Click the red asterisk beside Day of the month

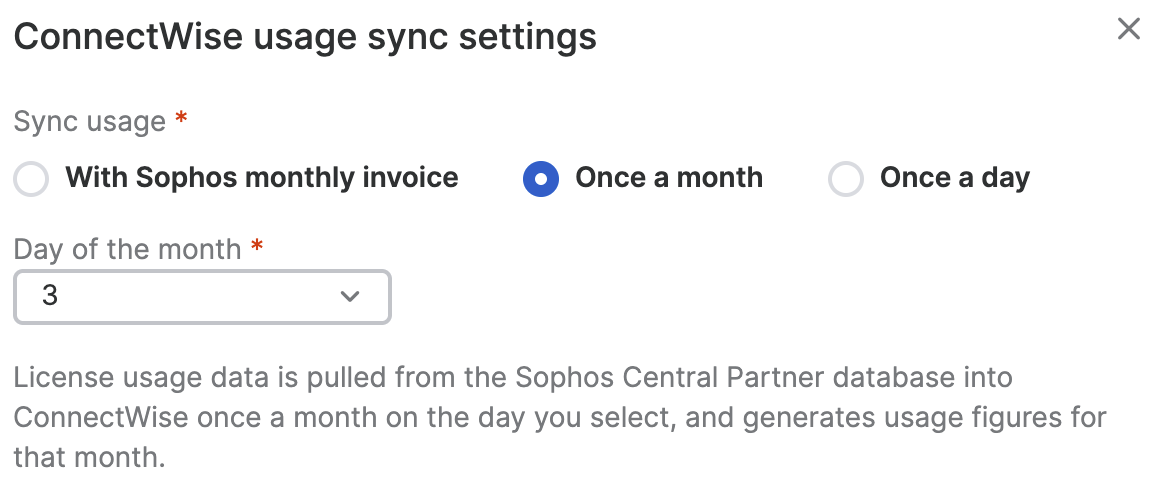(257, 247)
